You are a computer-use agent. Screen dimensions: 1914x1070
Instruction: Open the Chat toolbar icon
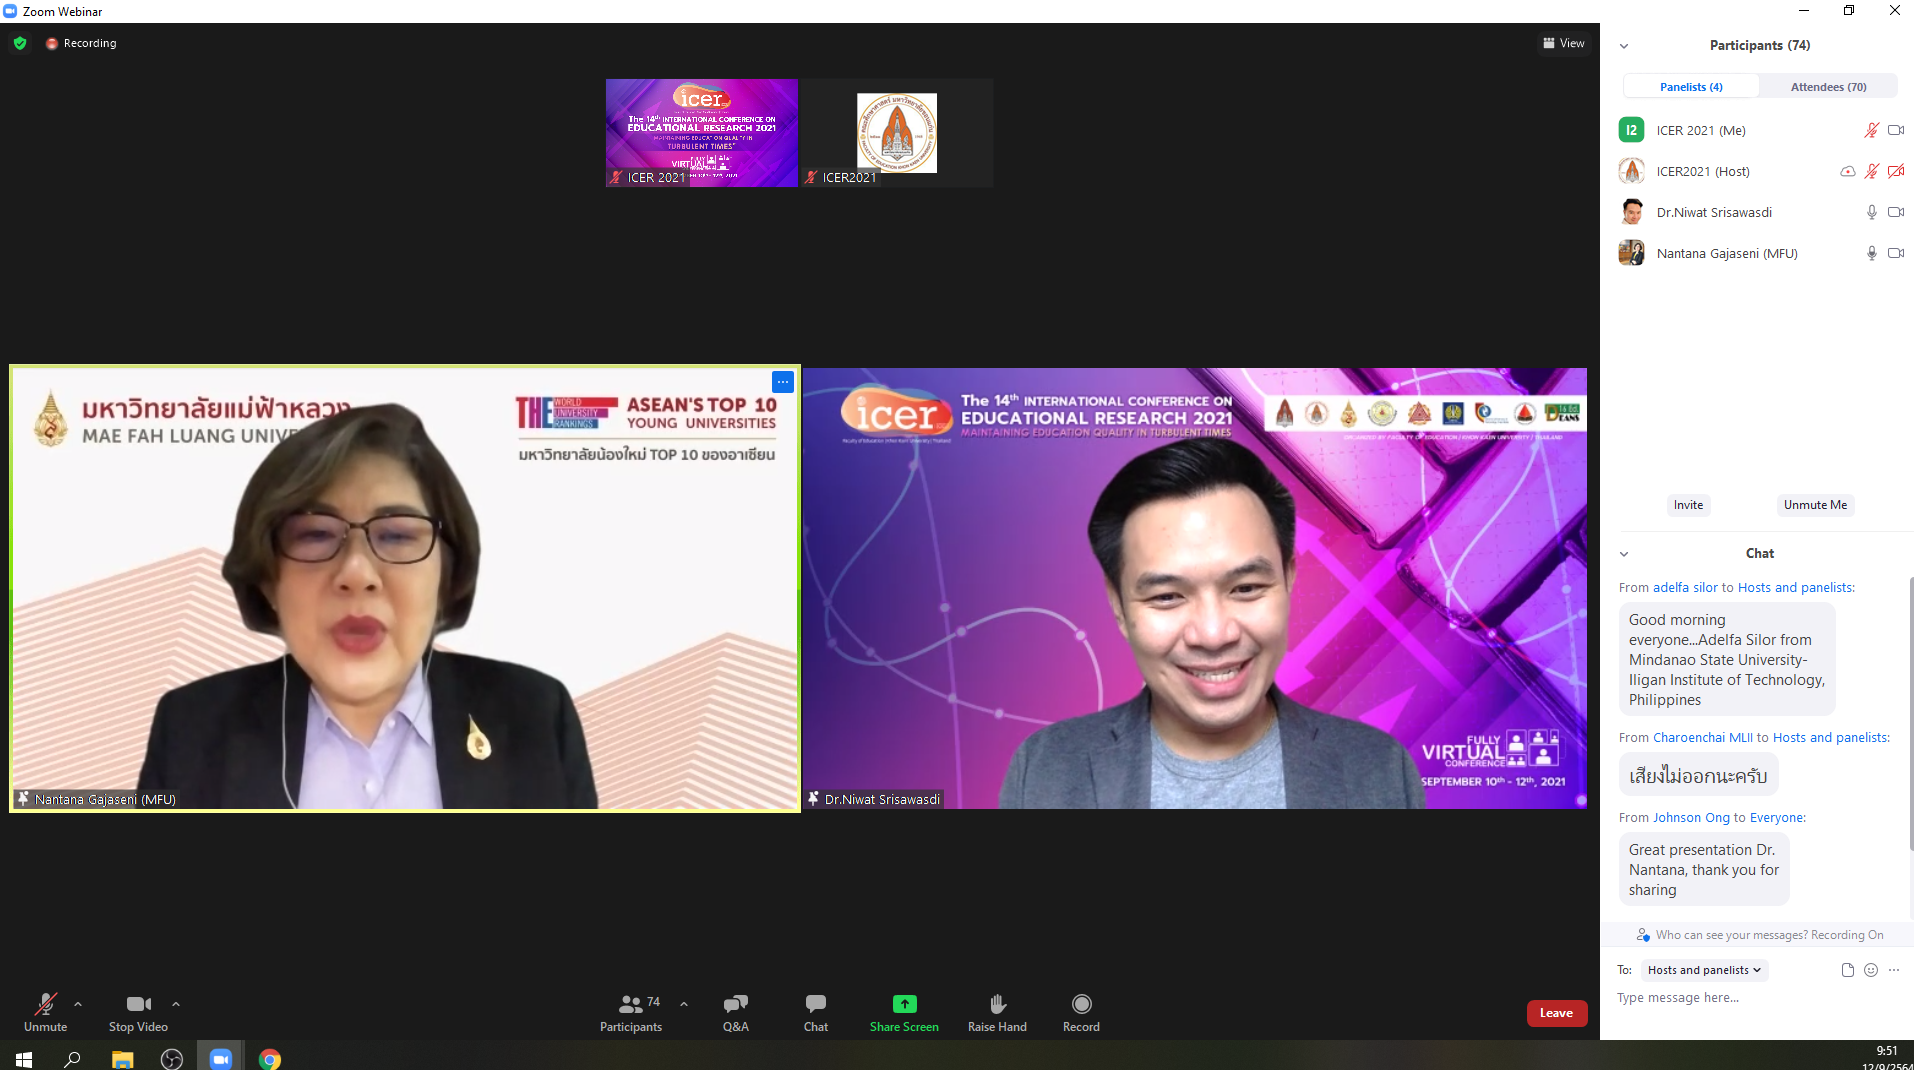[815, 1004]
